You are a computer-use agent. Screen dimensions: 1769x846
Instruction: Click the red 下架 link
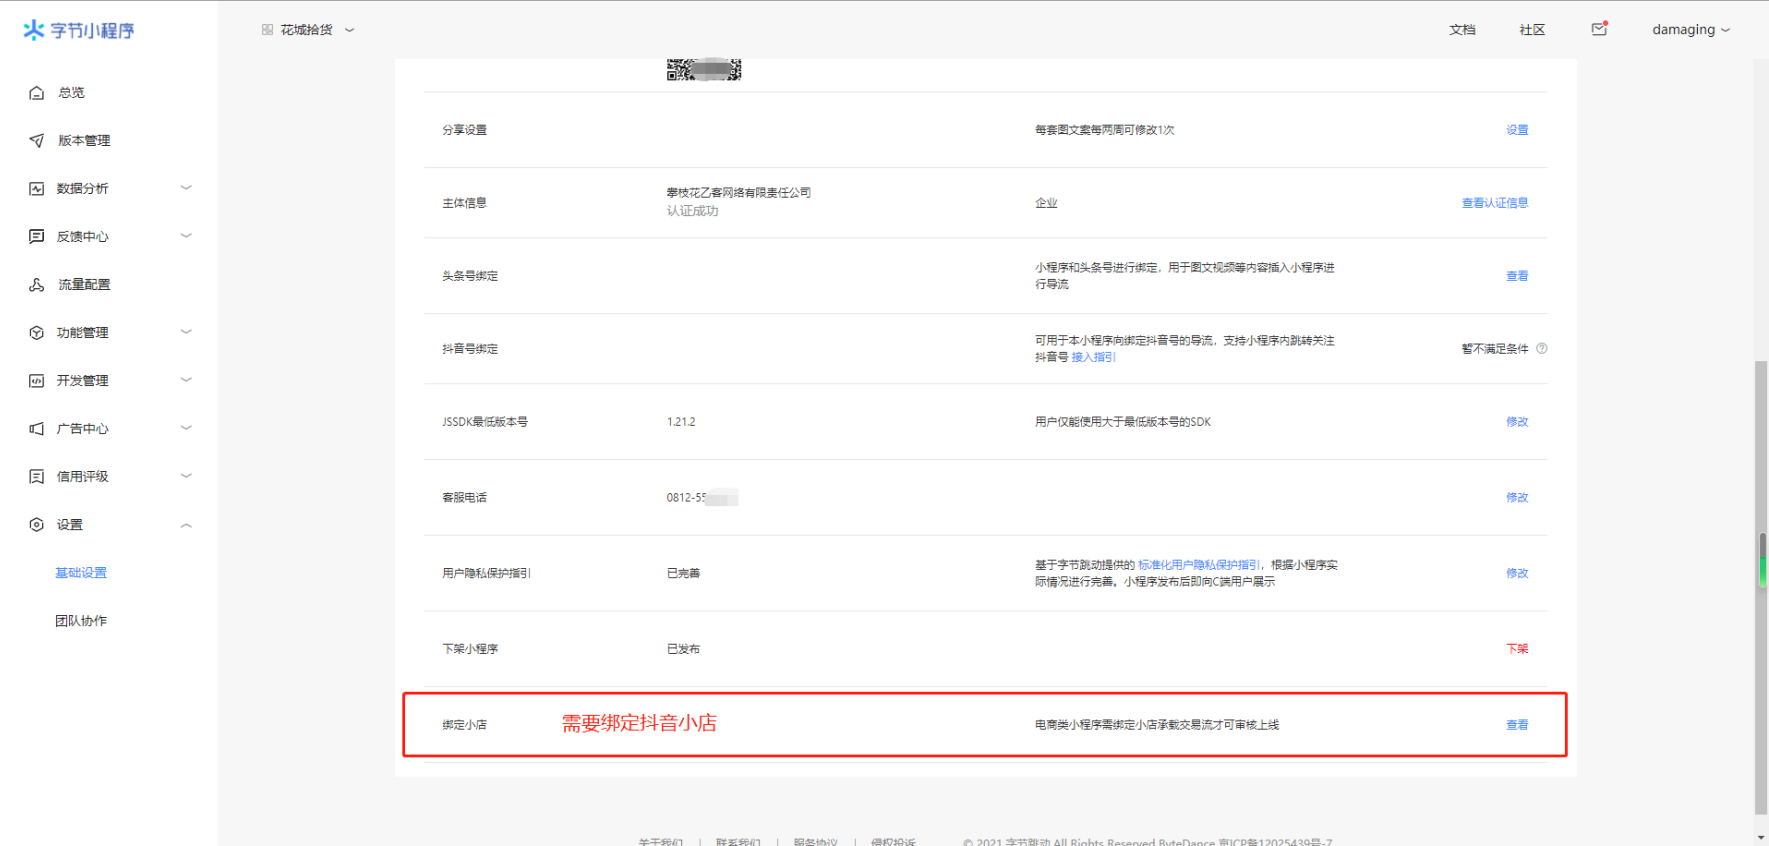pyautogui.click(x=1517, y=649)
